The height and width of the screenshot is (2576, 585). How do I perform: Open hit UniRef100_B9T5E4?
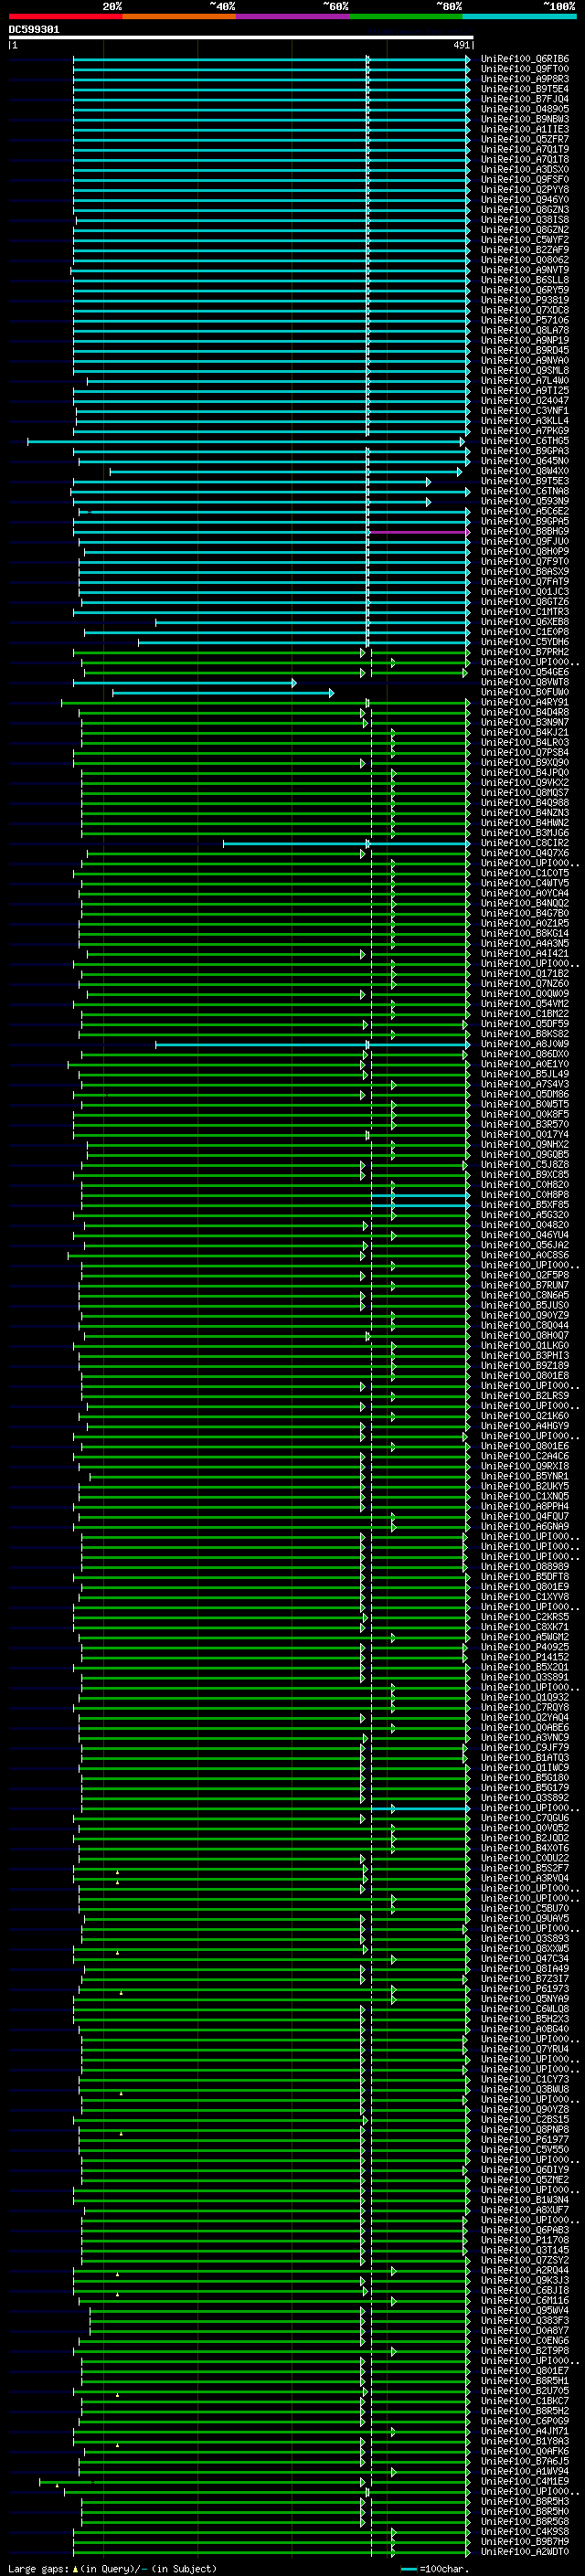525,89
